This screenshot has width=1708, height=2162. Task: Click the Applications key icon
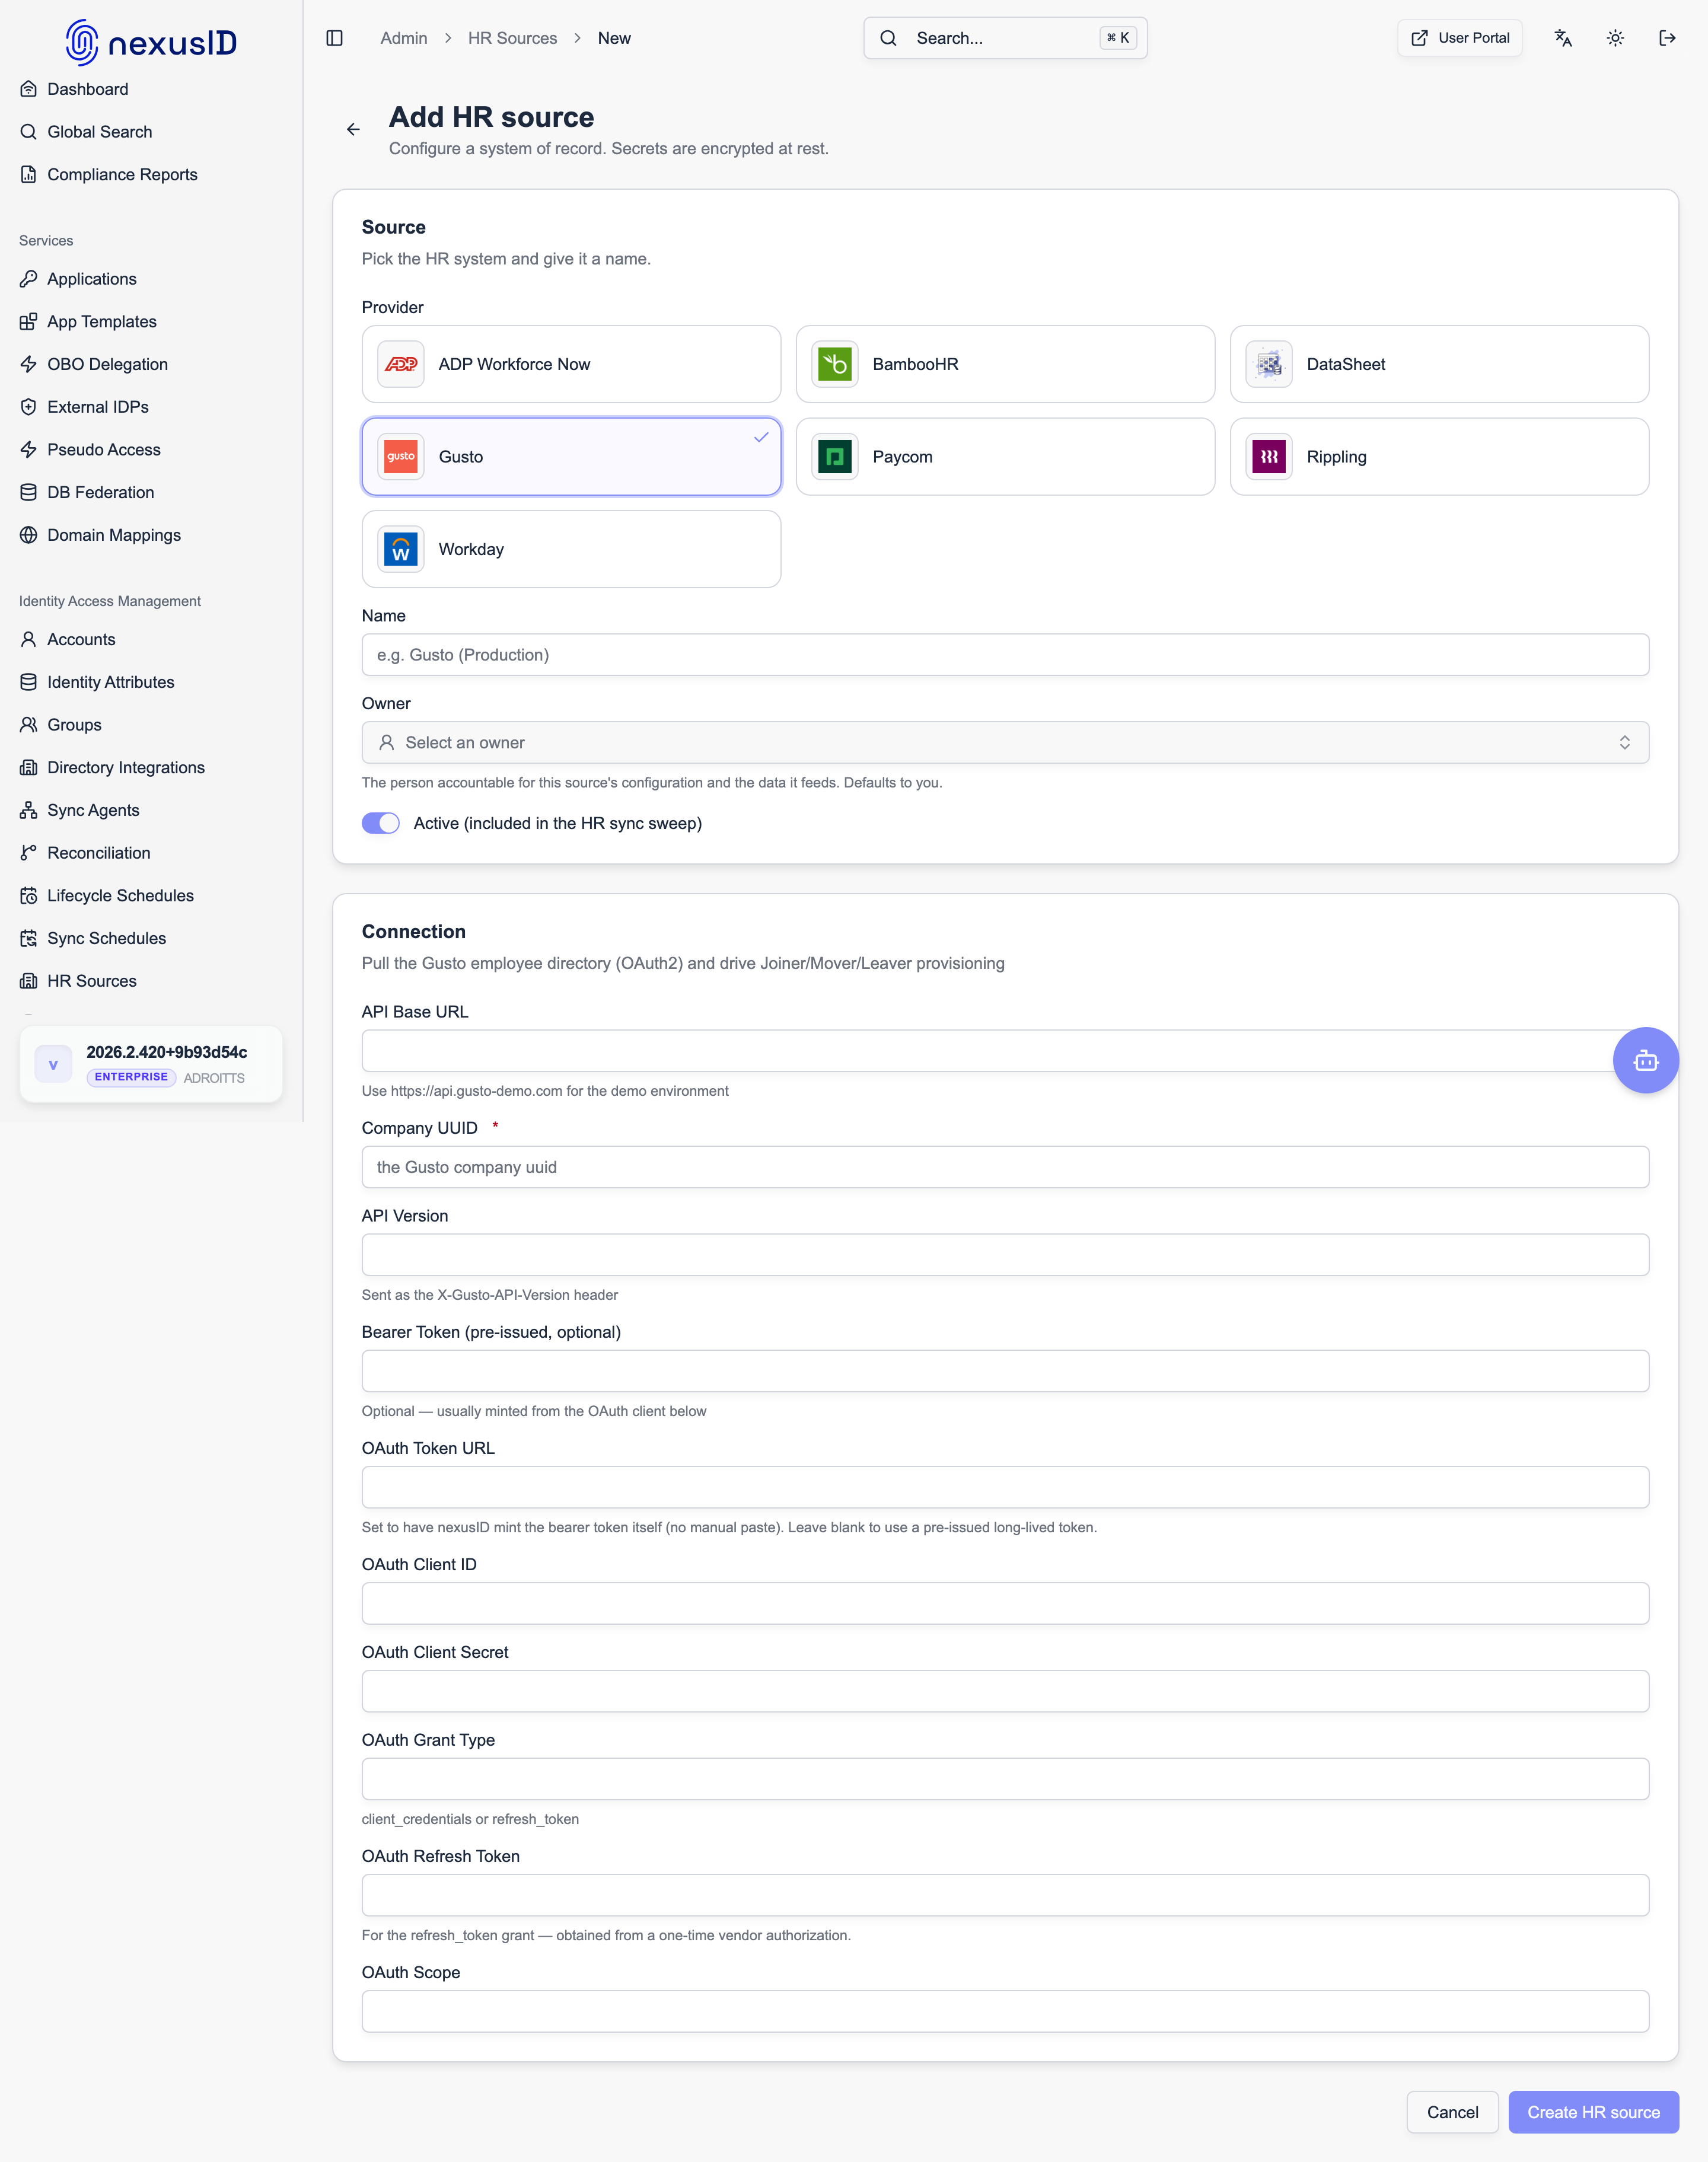pos(29,279)
